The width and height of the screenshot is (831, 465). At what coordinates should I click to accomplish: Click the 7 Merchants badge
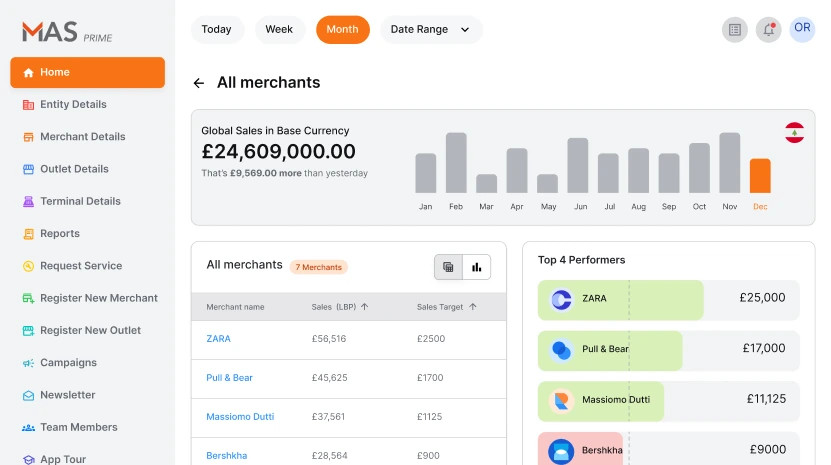(x=318, y=267)
